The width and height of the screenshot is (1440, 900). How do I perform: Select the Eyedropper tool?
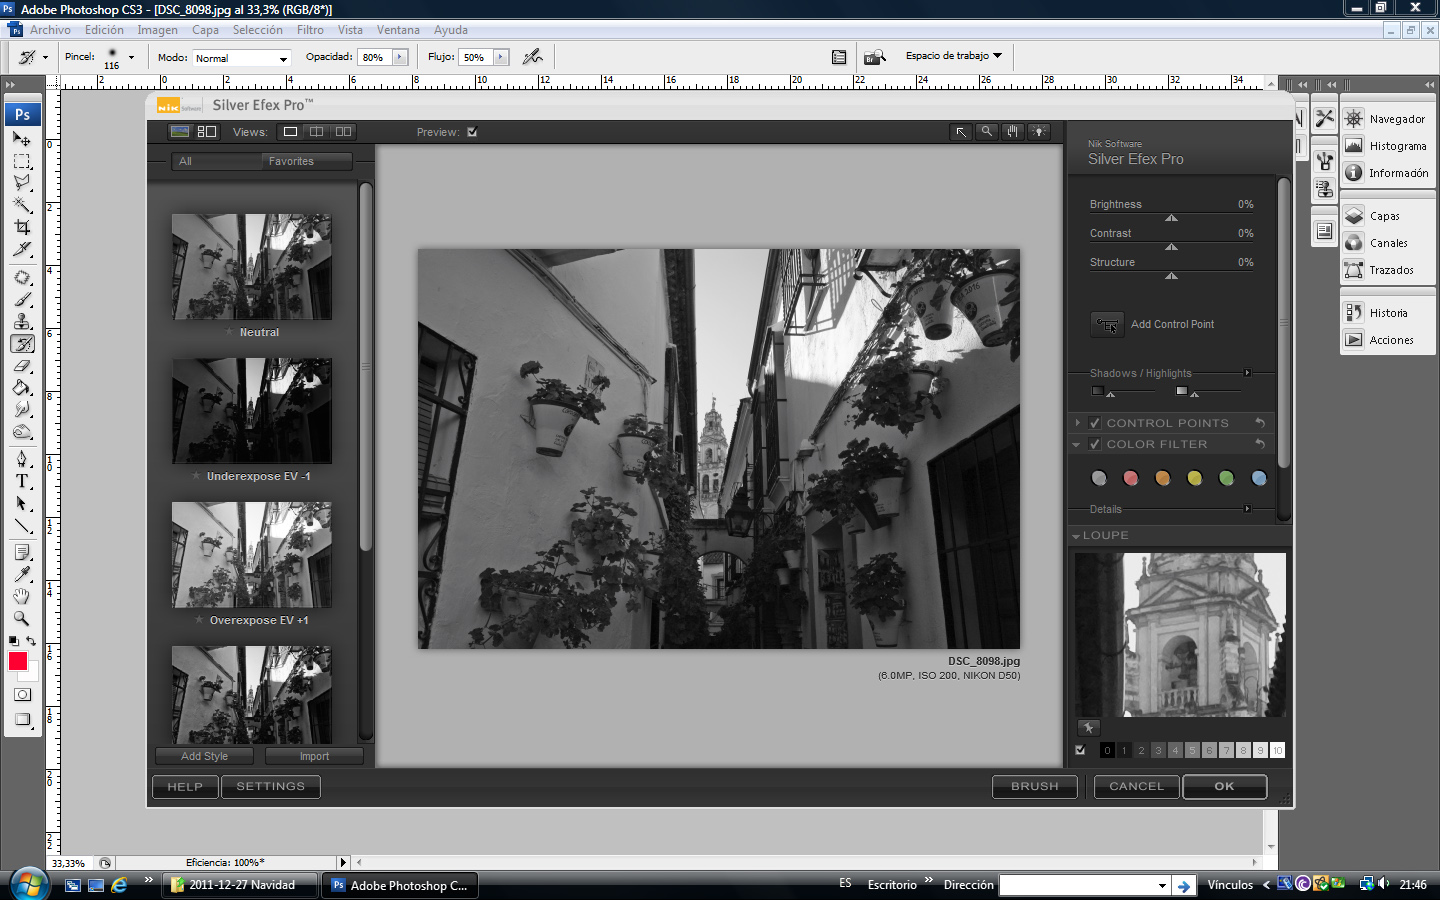(x=22, y=574)
